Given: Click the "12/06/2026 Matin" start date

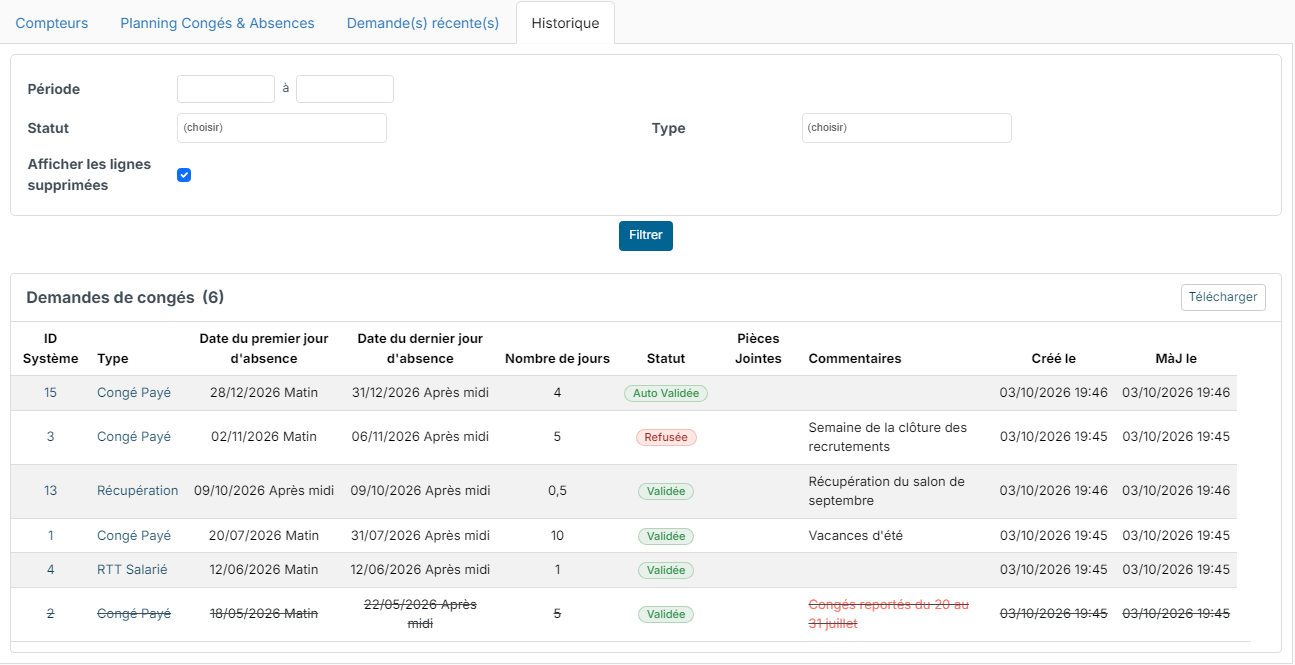Looking at the screenshot, I should 264,570.
